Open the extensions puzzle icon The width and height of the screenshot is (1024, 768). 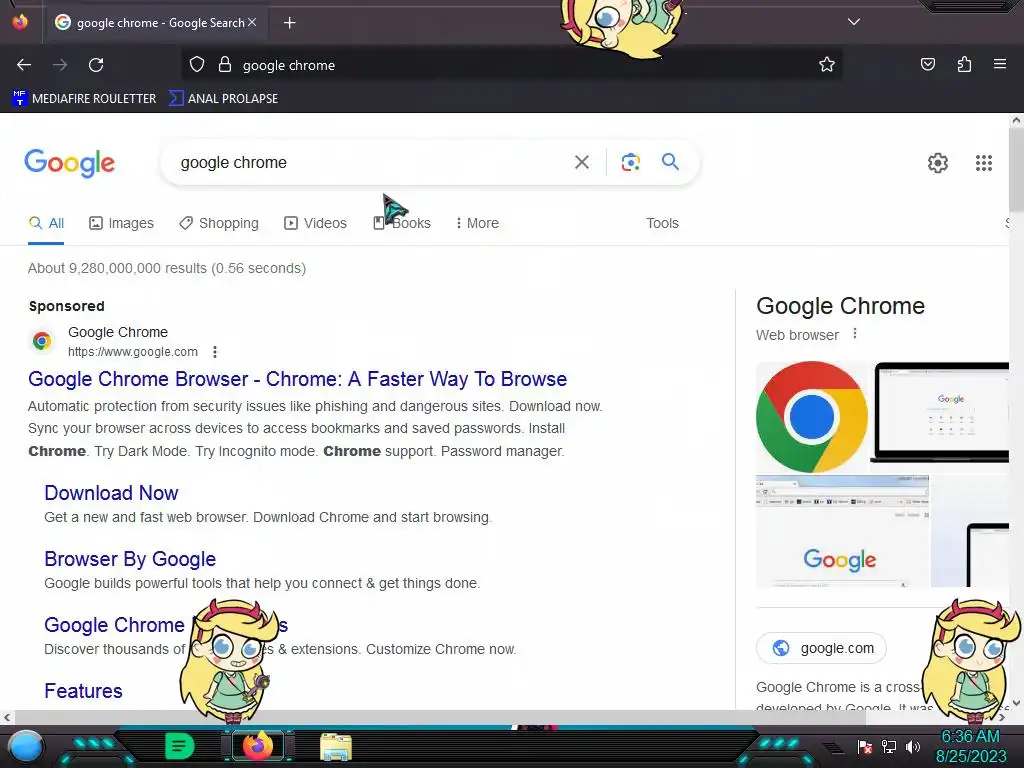click(964, 65)
